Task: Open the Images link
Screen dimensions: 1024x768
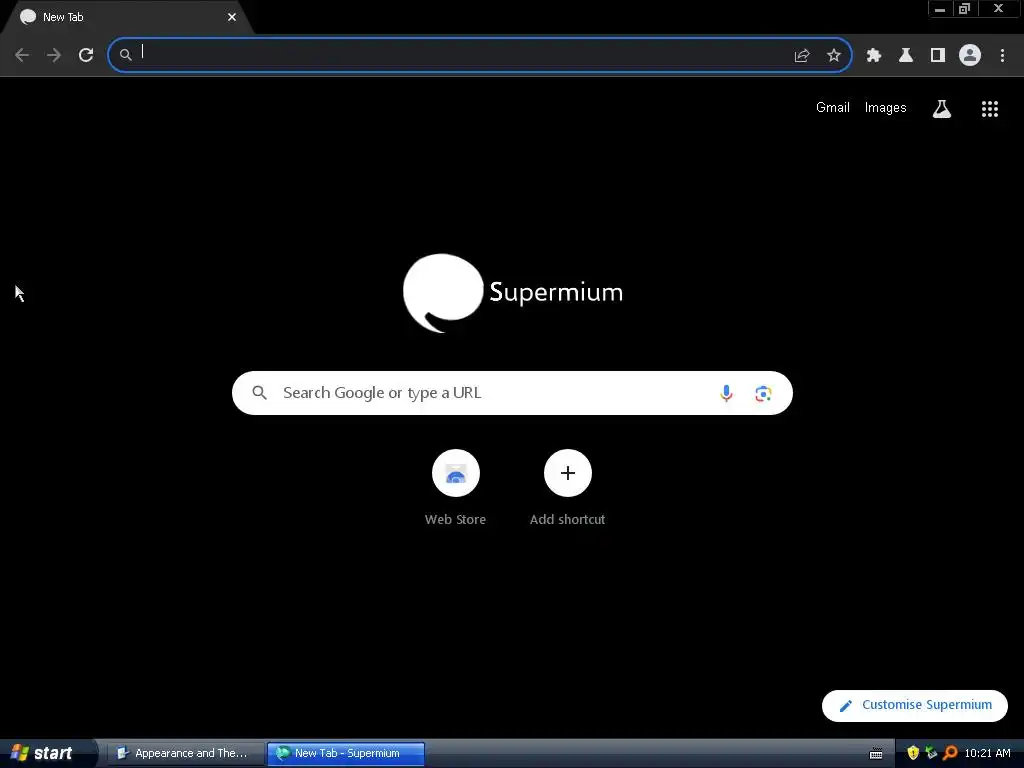Action: [885, 108]
